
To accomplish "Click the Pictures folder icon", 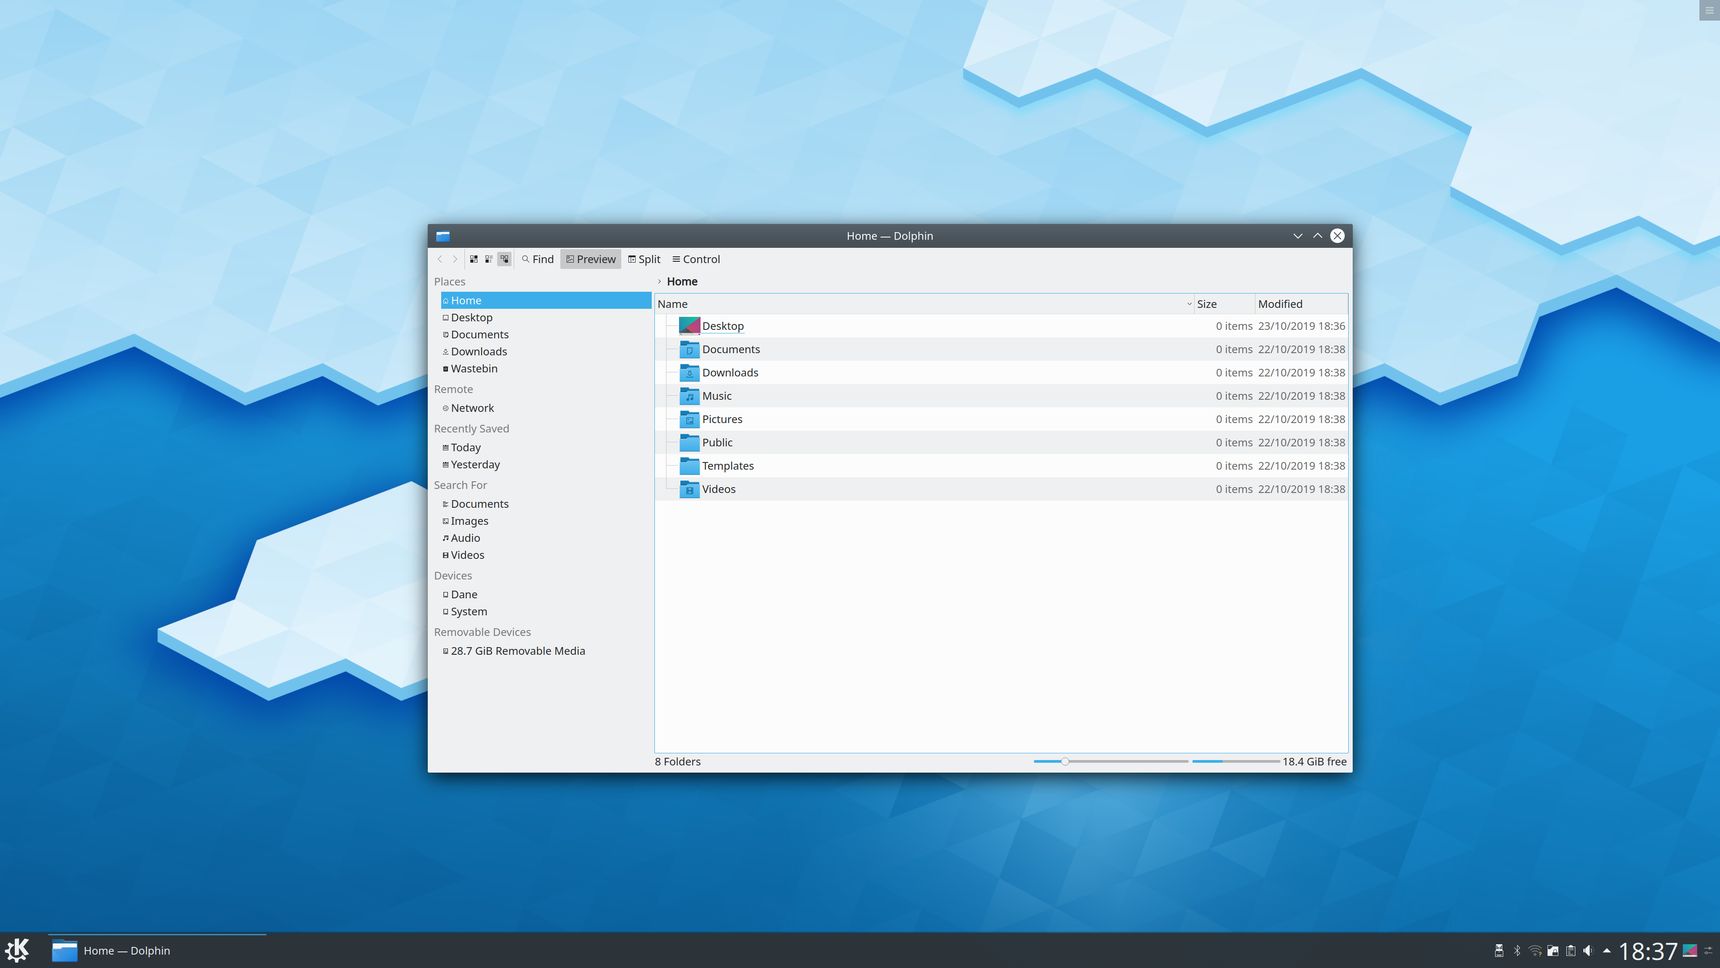I will [x=689, y=419].
